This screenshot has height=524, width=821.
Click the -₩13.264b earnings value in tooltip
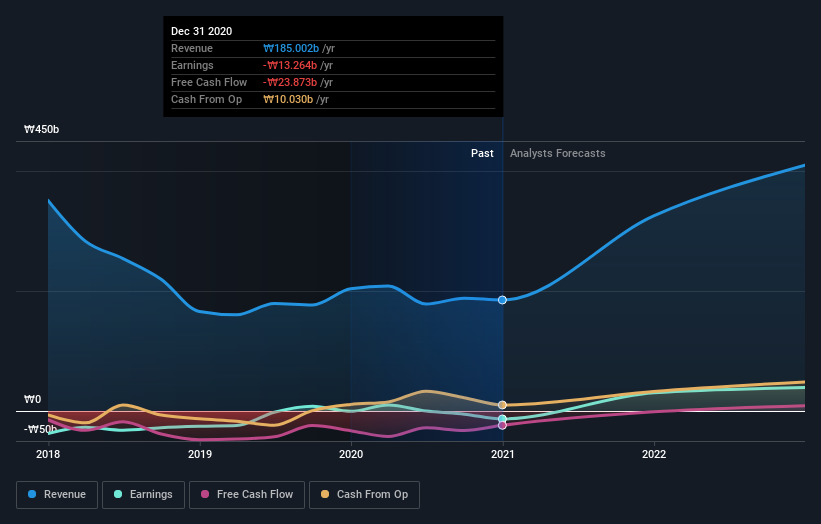[x=290, y=65]
